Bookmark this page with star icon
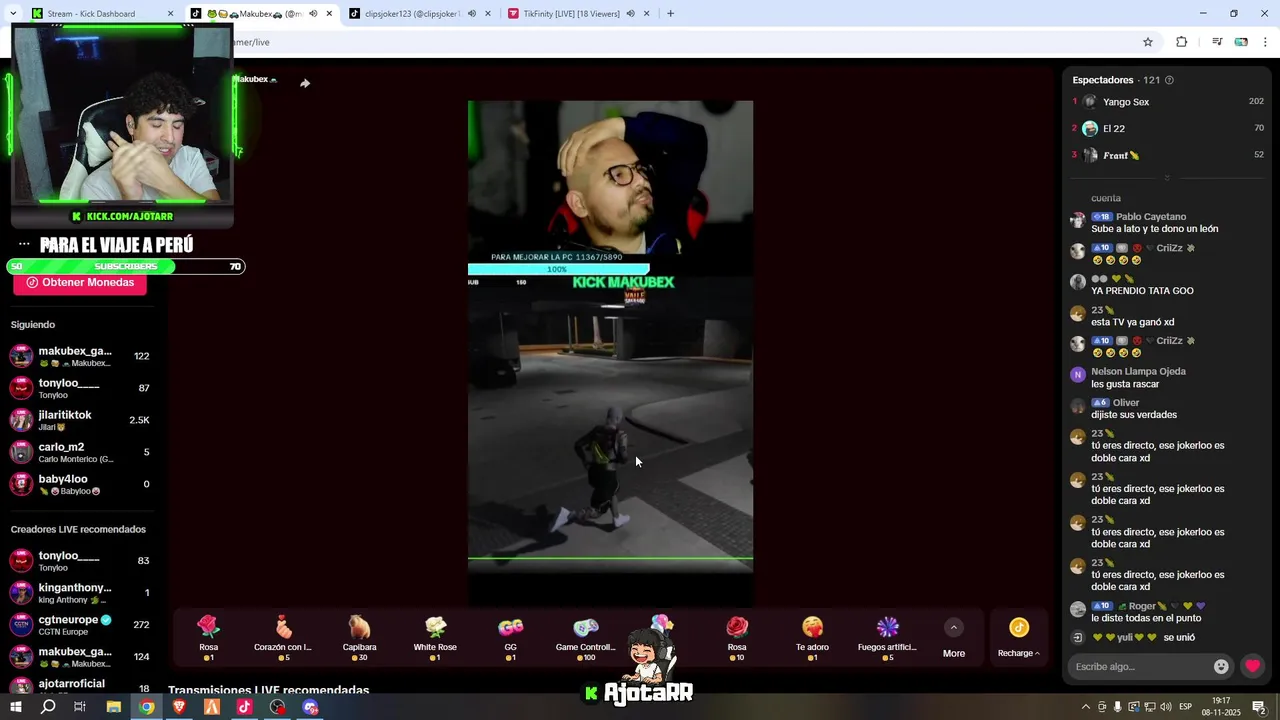The height and width of the screenshot is (720, 1280). point(1148,42)
